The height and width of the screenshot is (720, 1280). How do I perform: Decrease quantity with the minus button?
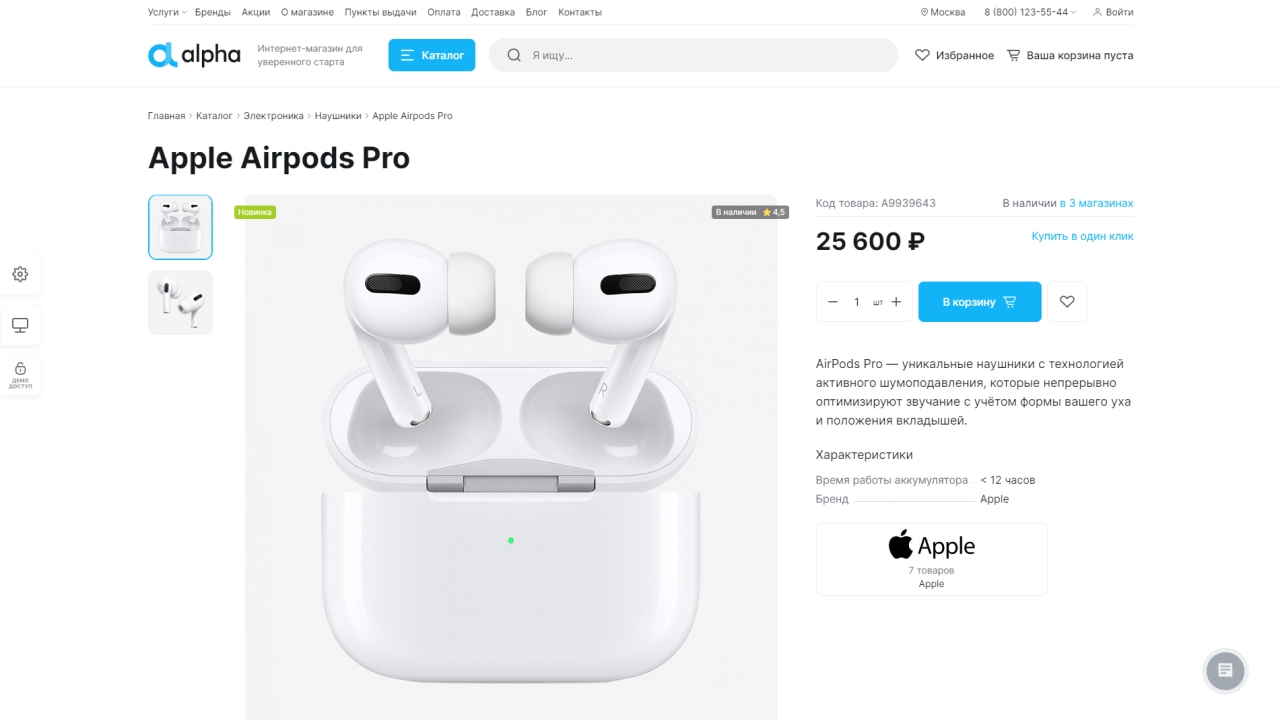[x=833, y=302]
